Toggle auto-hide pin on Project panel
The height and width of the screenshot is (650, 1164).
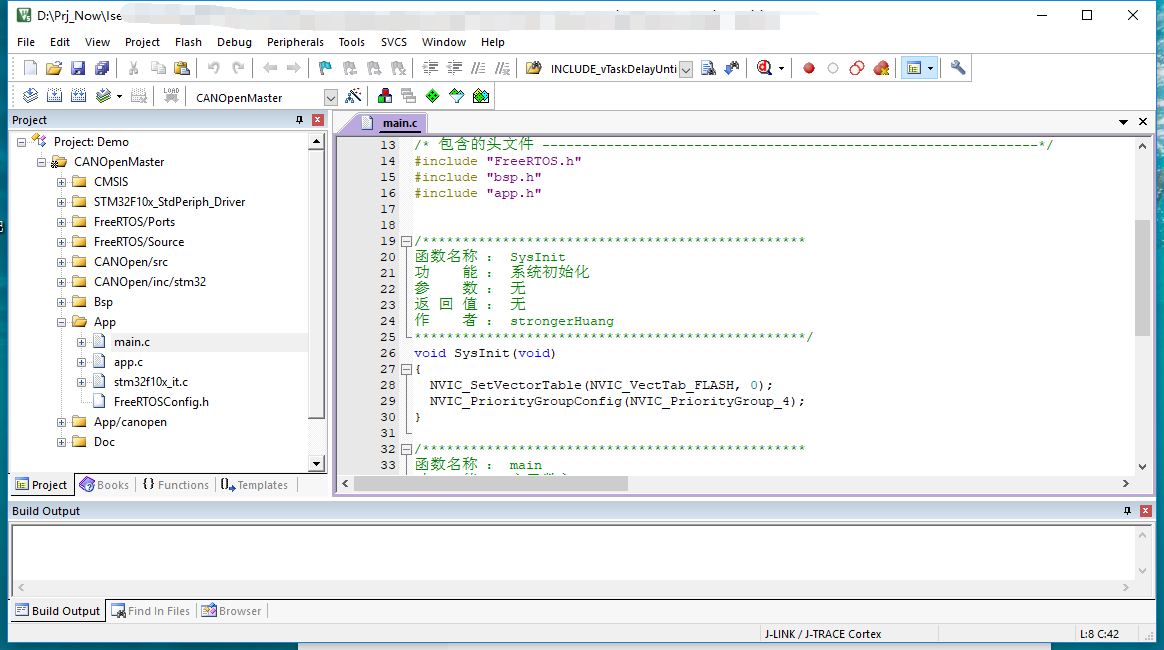[299, 120]
